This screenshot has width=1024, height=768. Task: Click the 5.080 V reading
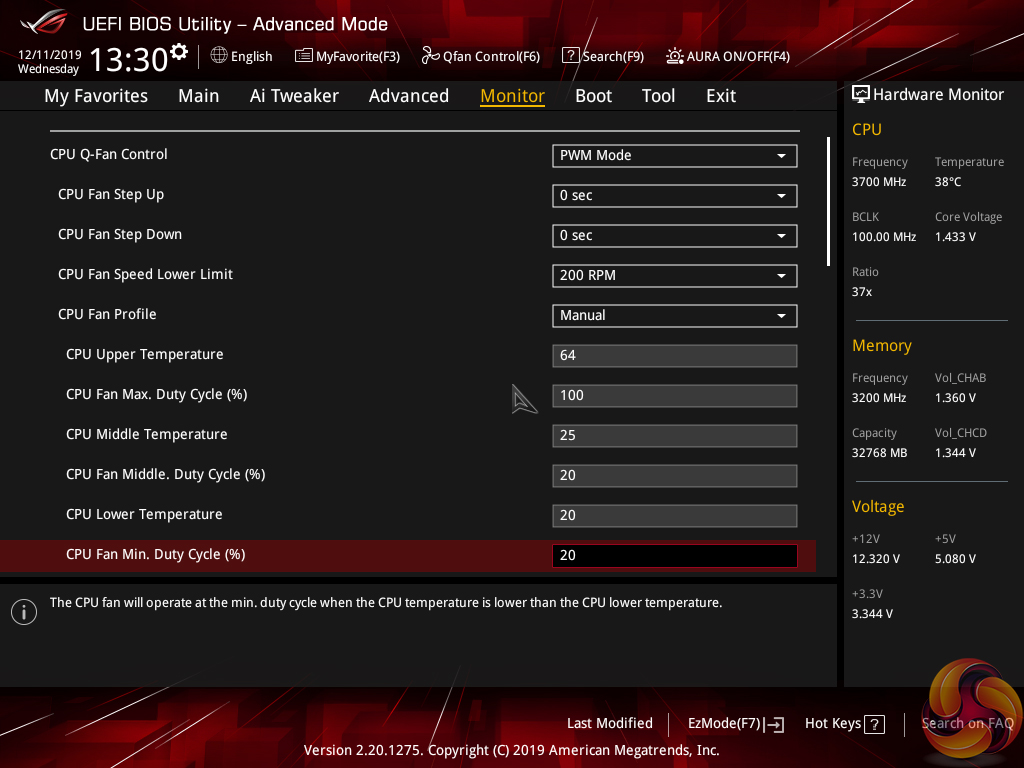(x=955, y=559)
